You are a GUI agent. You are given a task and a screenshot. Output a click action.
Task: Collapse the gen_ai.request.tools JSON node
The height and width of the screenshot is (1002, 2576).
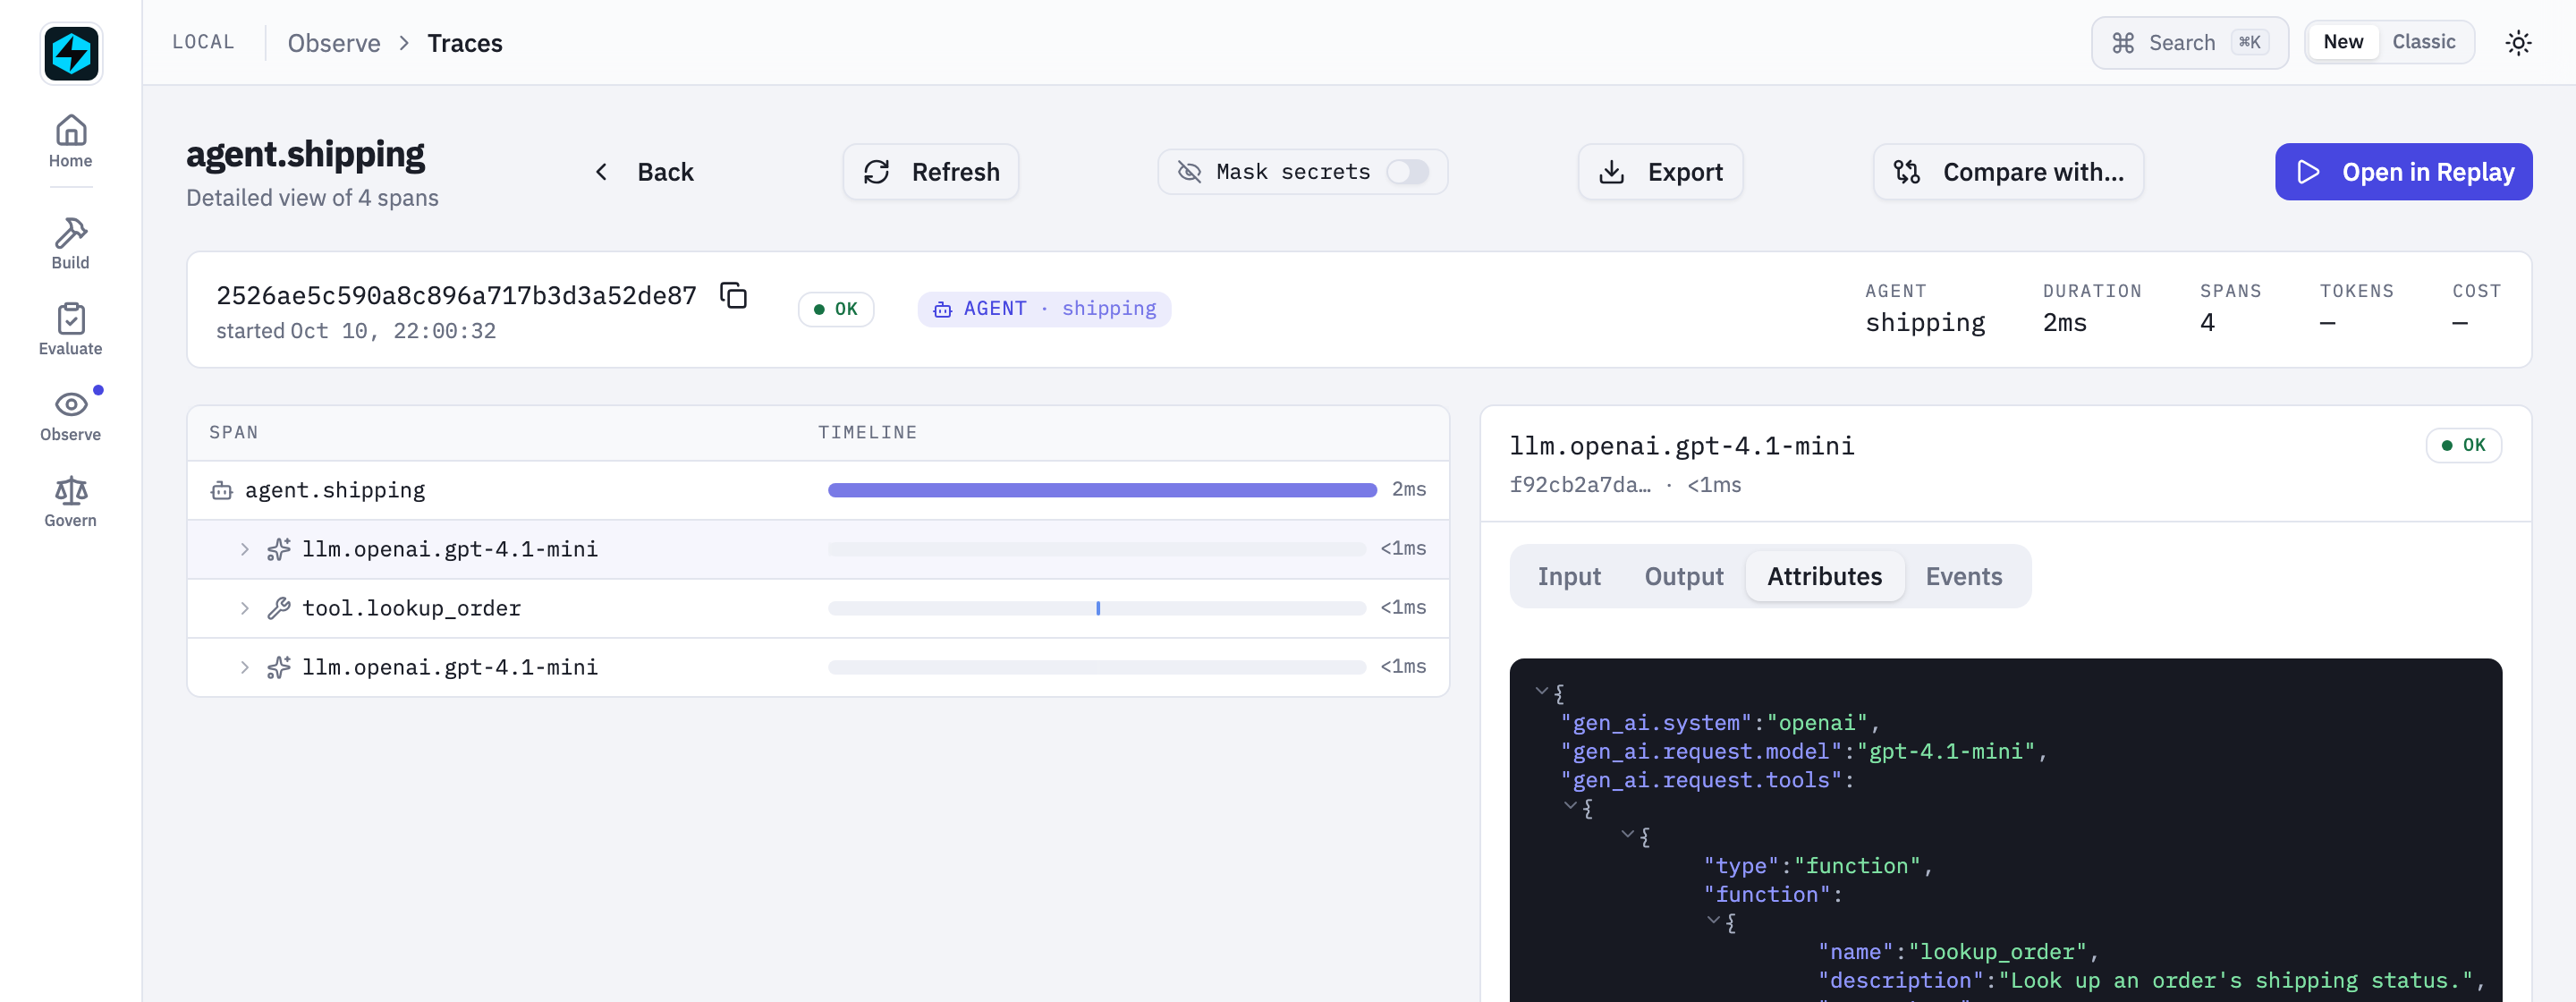pos(1570,807)
